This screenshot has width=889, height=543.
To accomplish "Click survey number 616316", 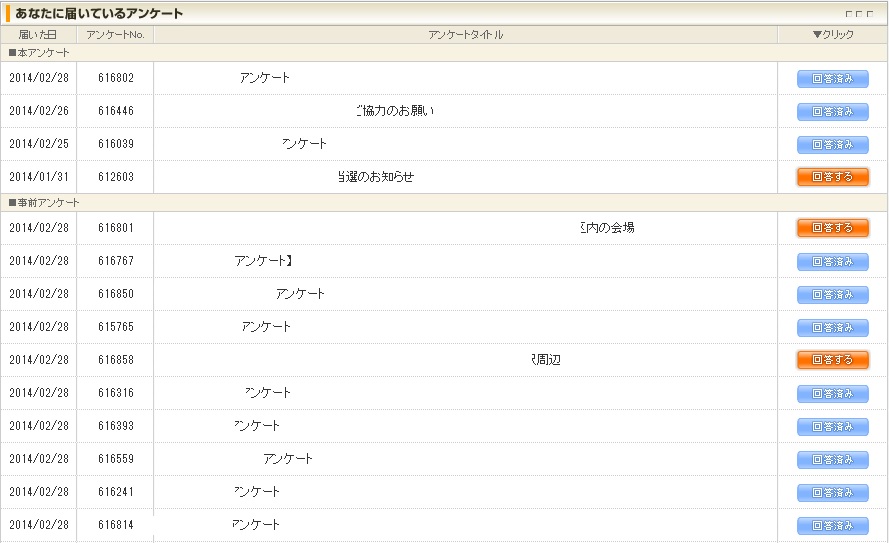I will pyautogui.click(x=116, y=392).
